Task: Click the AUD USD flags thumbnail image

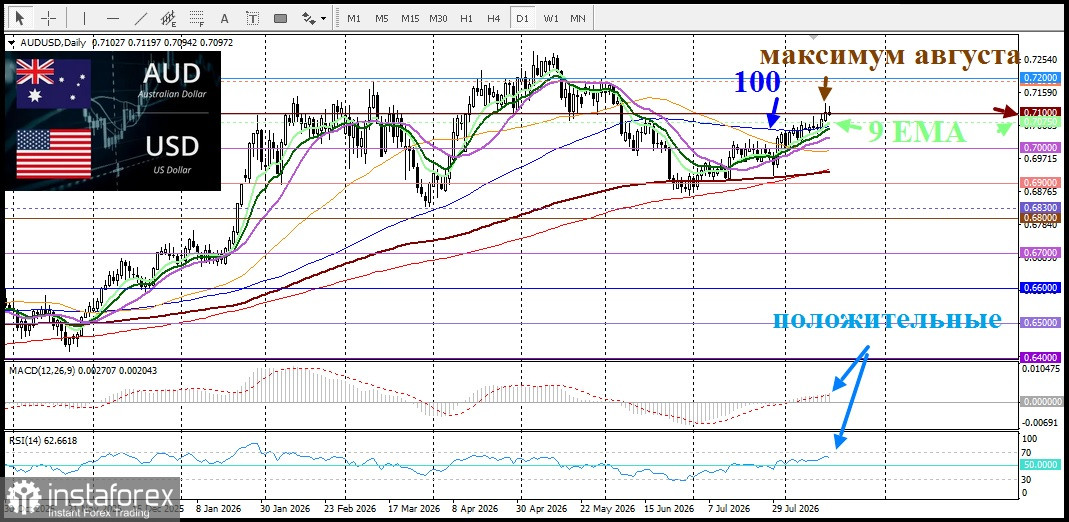Action: (112, 121)
